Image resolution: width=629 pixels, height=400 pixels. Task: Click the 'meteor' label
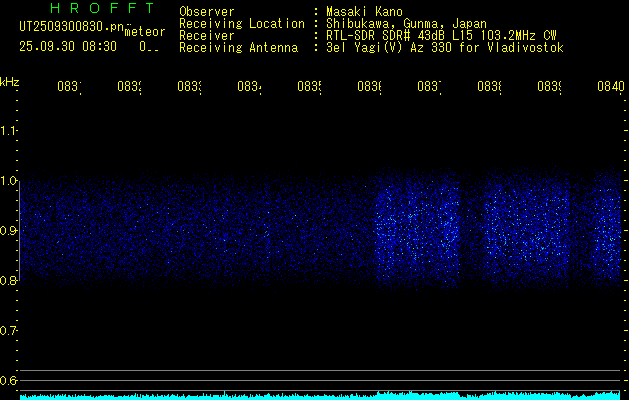[145, 32]
